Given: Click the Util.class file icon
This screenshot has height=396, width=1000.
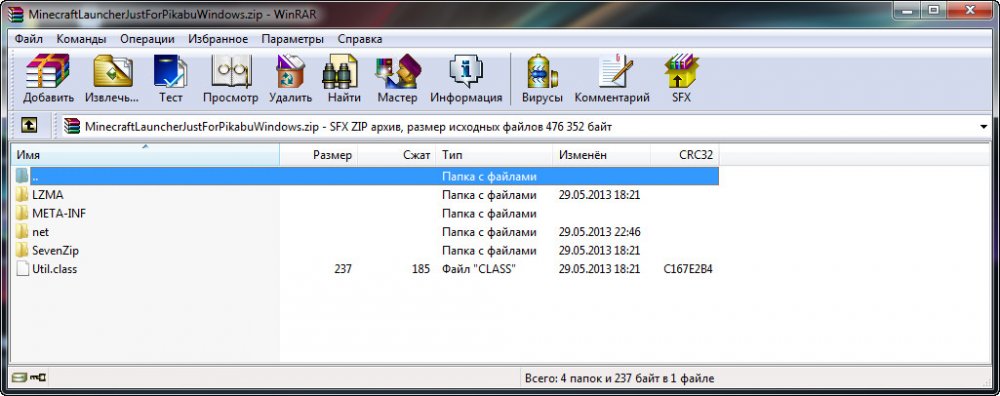Looking at the screenshot, I should click(23, 268).
